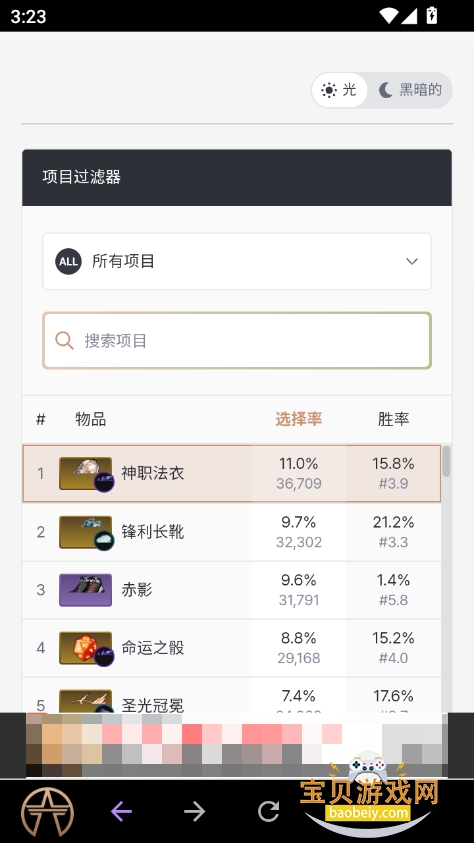Select the 赤影 shoes thumbnail
This screenshot has width=474, height=843.
(85, 590)
